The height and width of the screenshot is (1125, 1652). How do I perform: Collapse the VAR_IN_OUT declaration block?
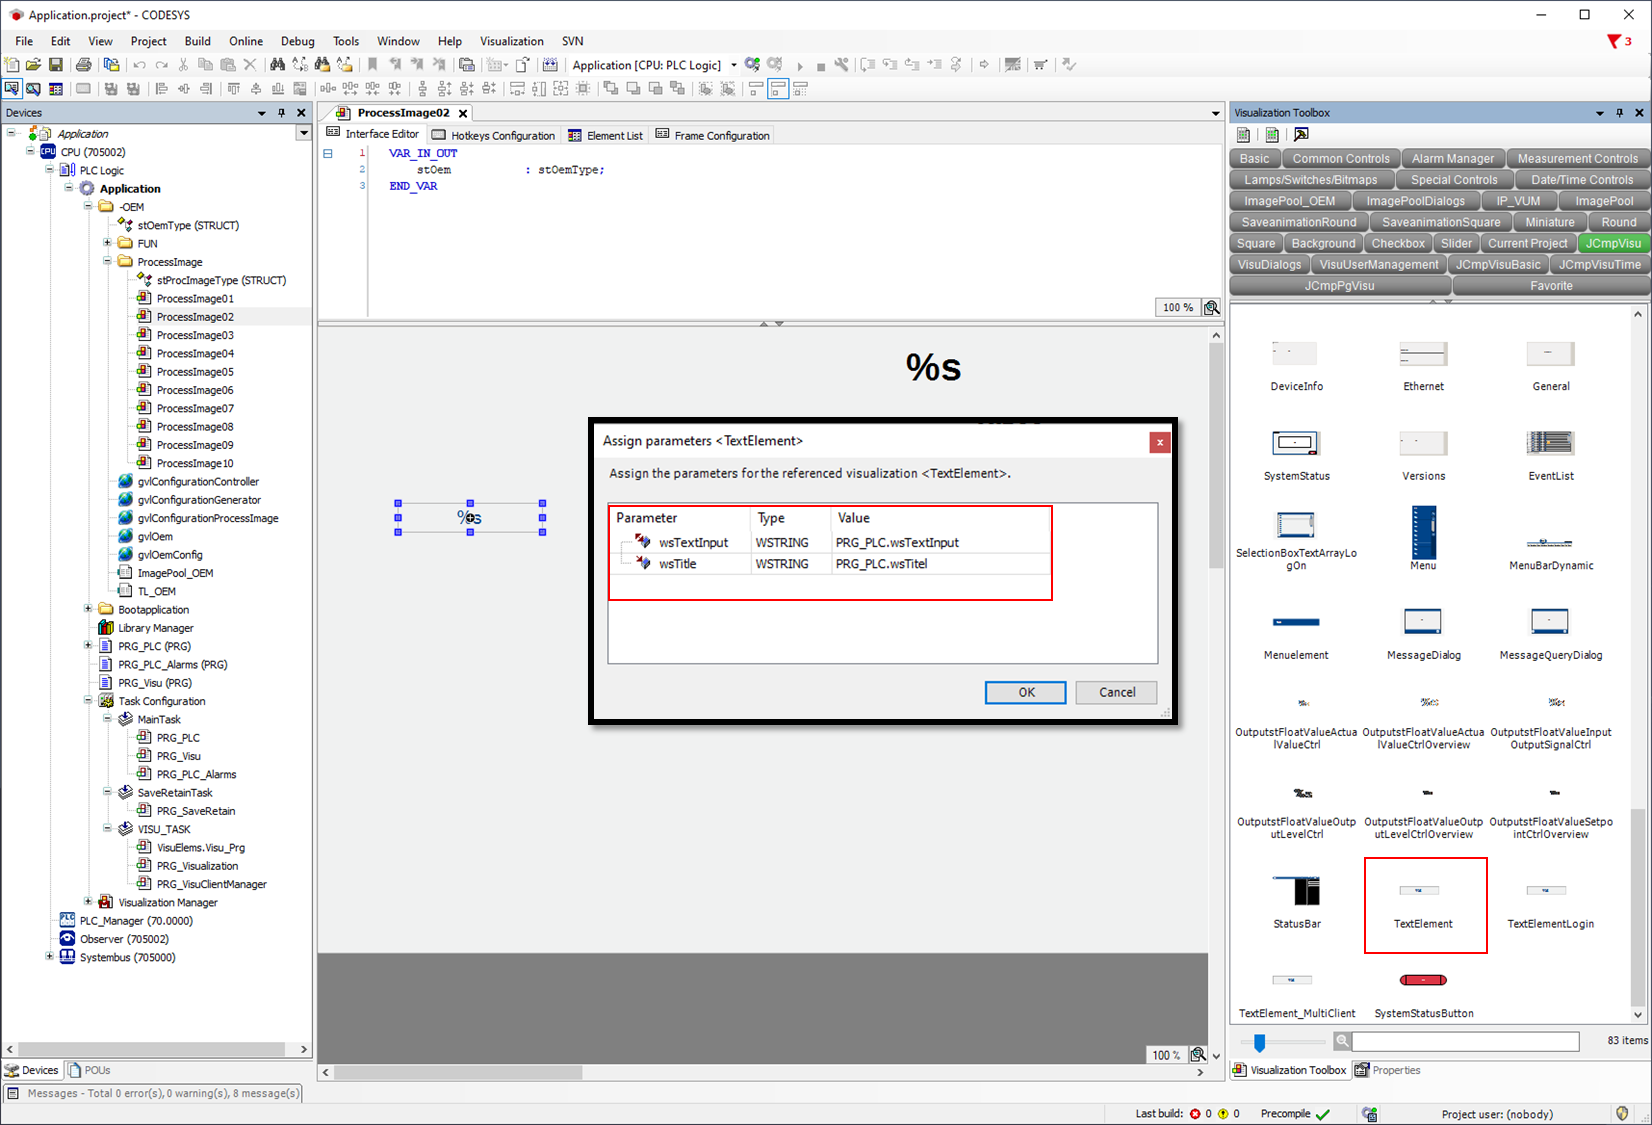pyautogui.click(x=328, y=154)
